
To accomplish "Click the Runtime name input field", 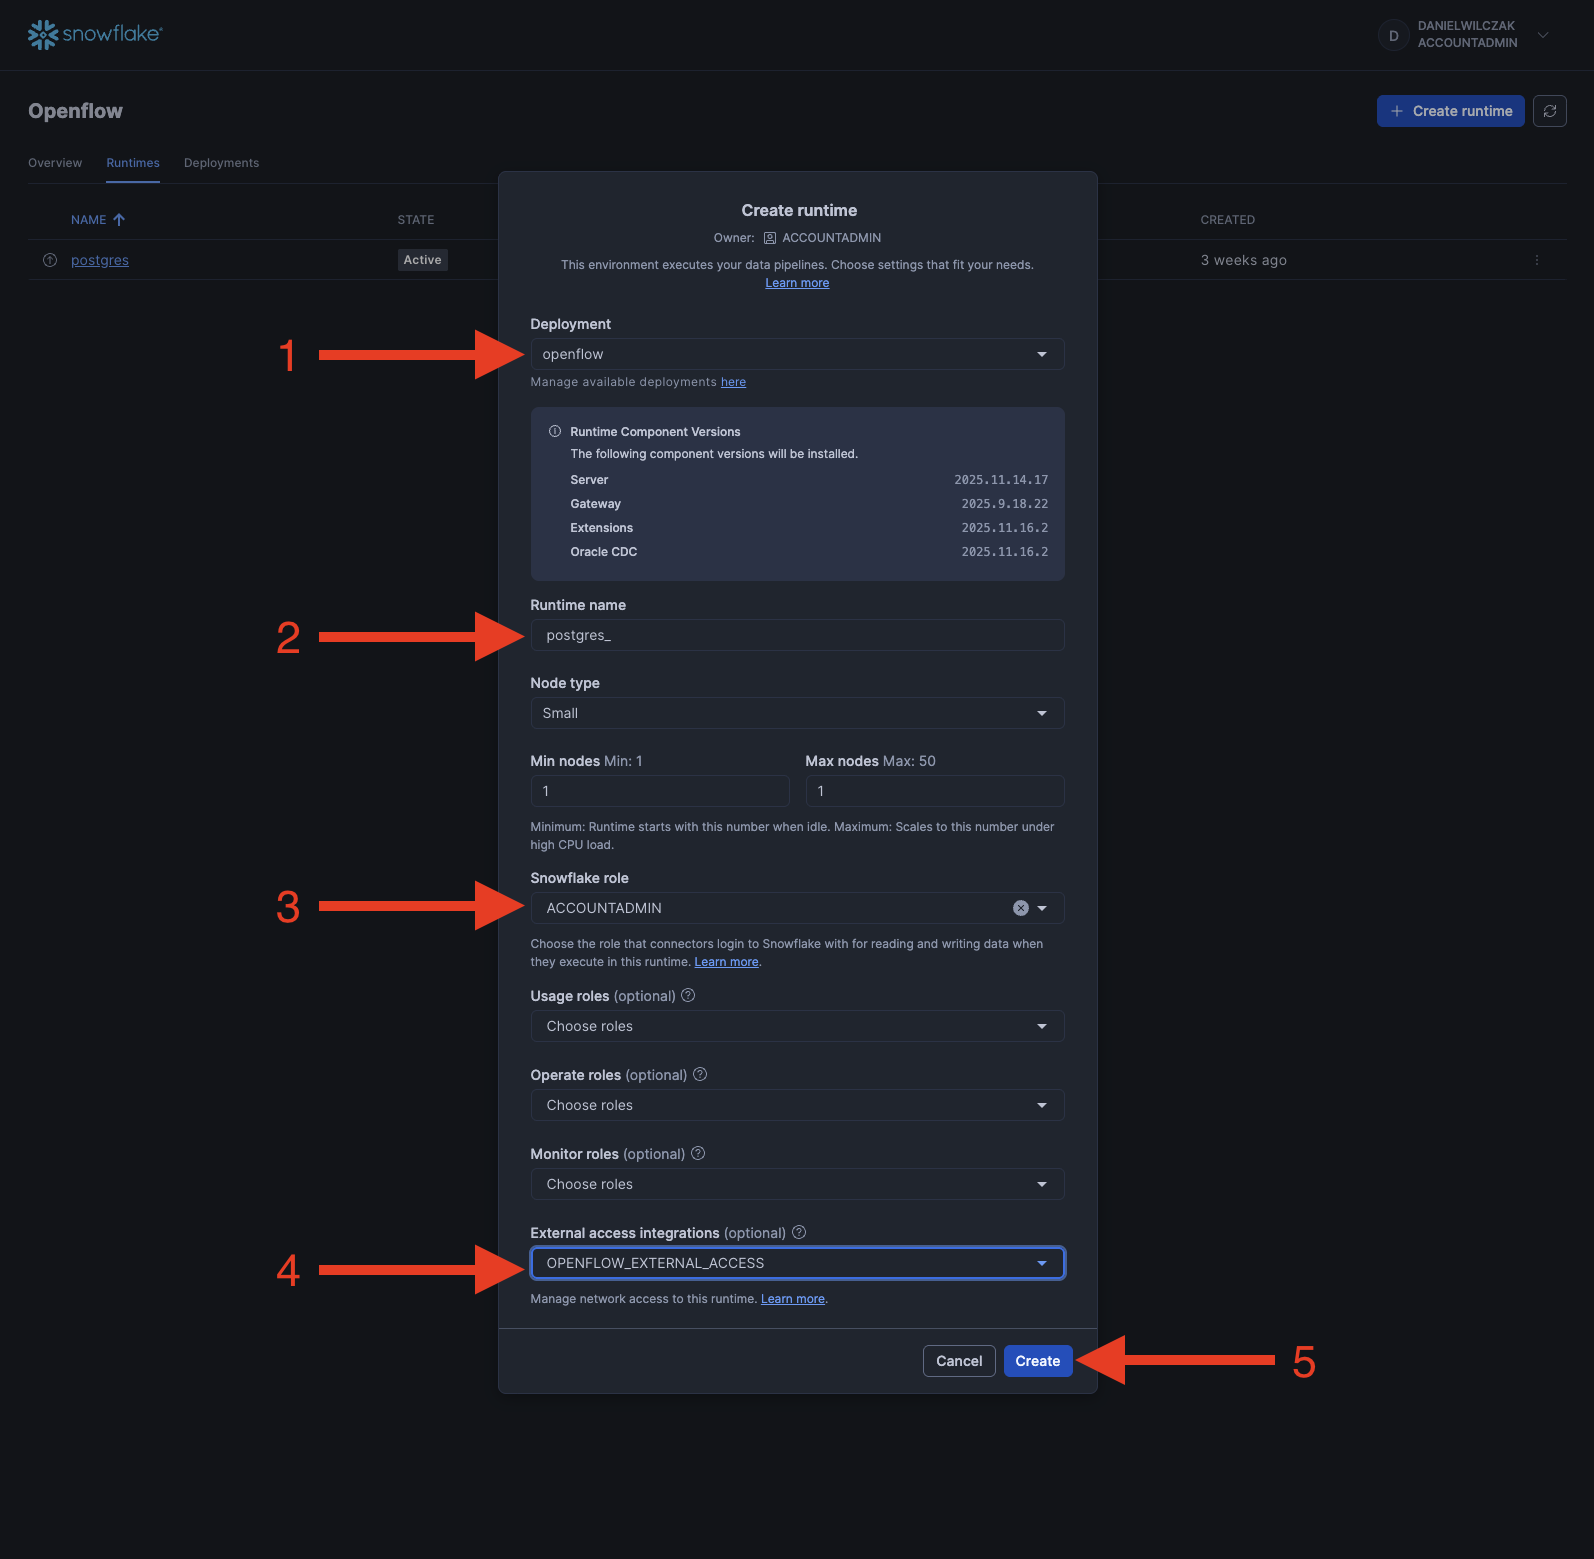I will click(796, 635).
